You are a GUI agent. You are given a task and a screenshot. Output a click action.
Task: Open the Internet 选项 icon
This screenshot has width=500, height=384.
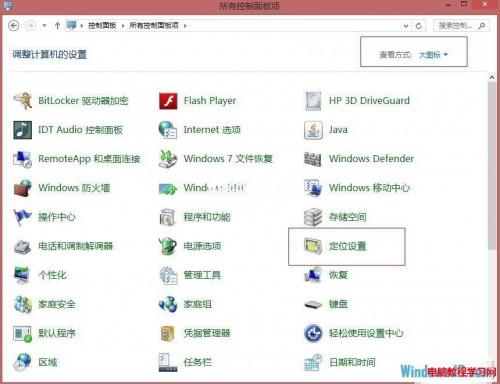point(168,130)
